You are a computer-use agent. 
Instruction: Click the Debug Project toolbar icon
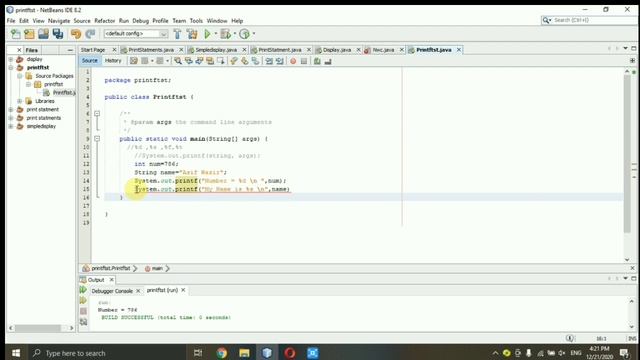225,34
